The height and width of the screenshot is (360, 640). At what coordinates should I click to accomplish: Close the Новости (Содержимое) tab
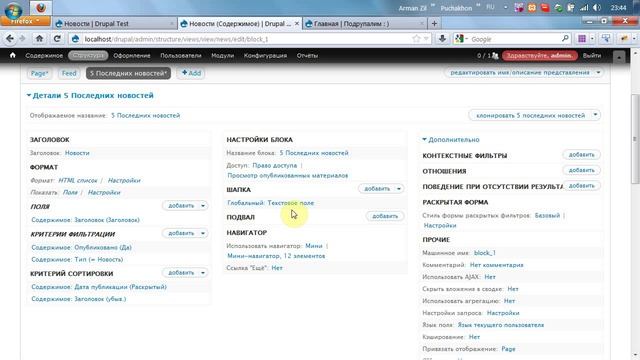(297, 24)
